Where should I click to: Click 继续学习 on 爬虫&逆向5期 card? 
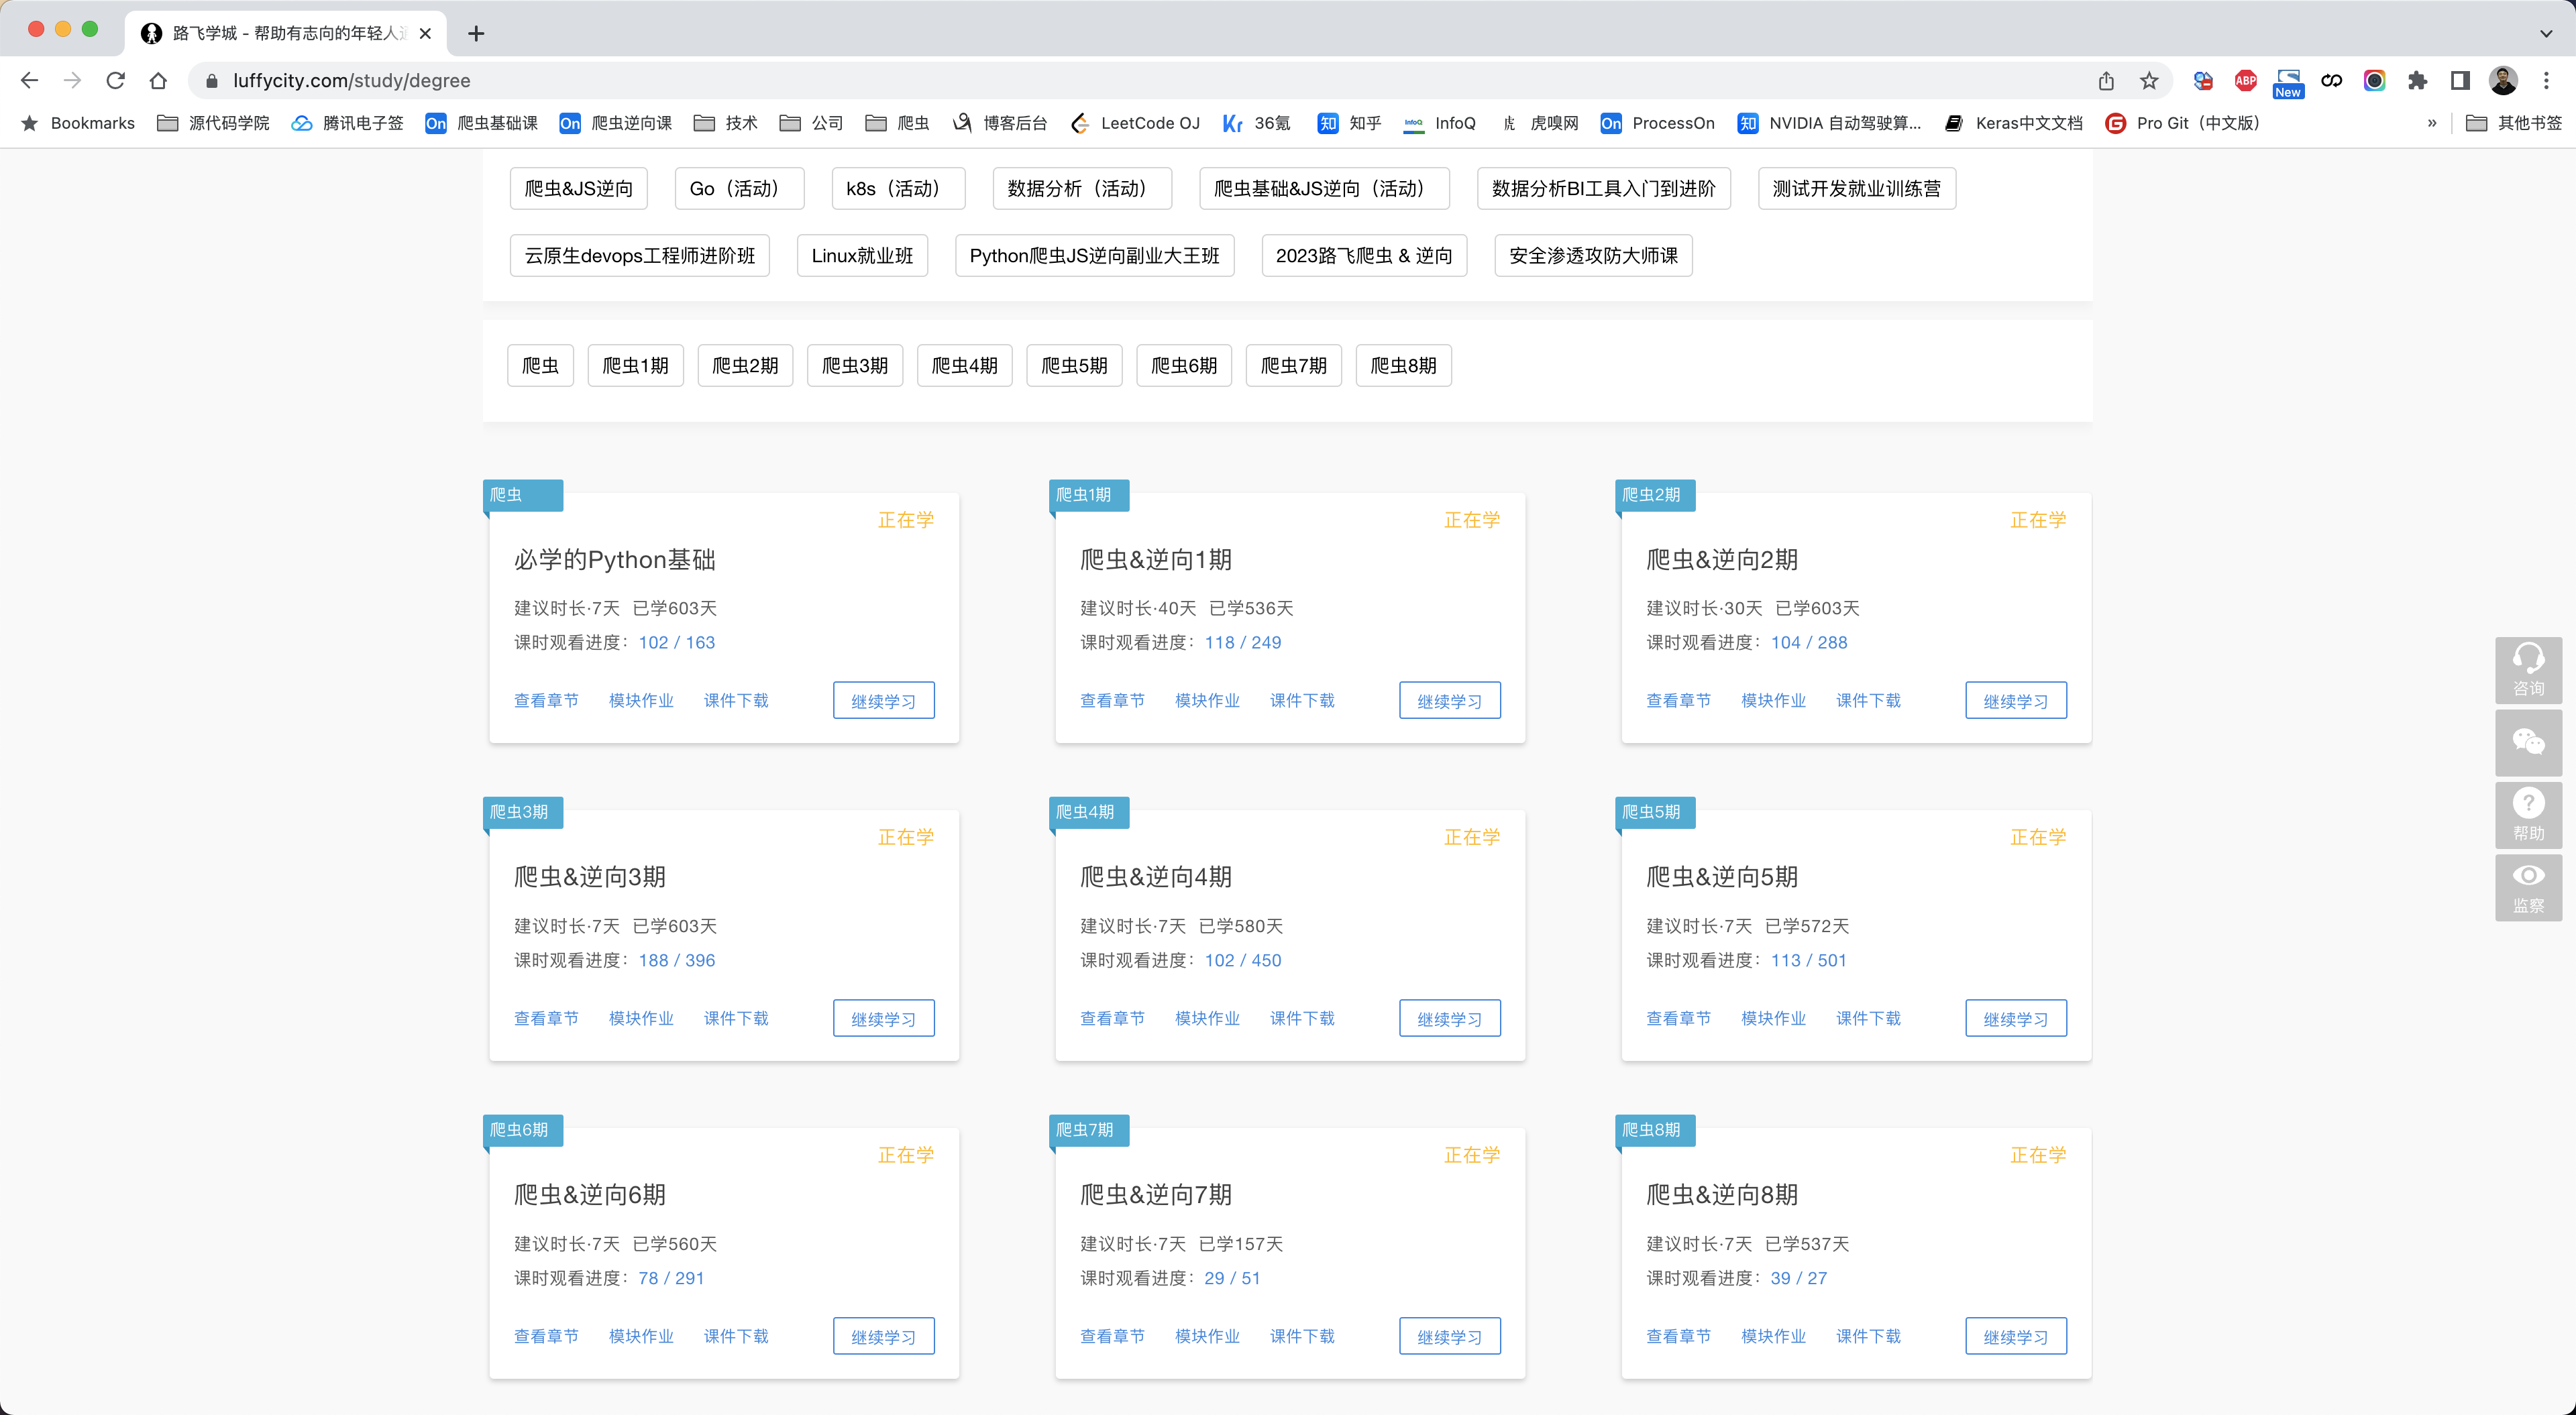pyautogui.click(x=2015, y=1018)
